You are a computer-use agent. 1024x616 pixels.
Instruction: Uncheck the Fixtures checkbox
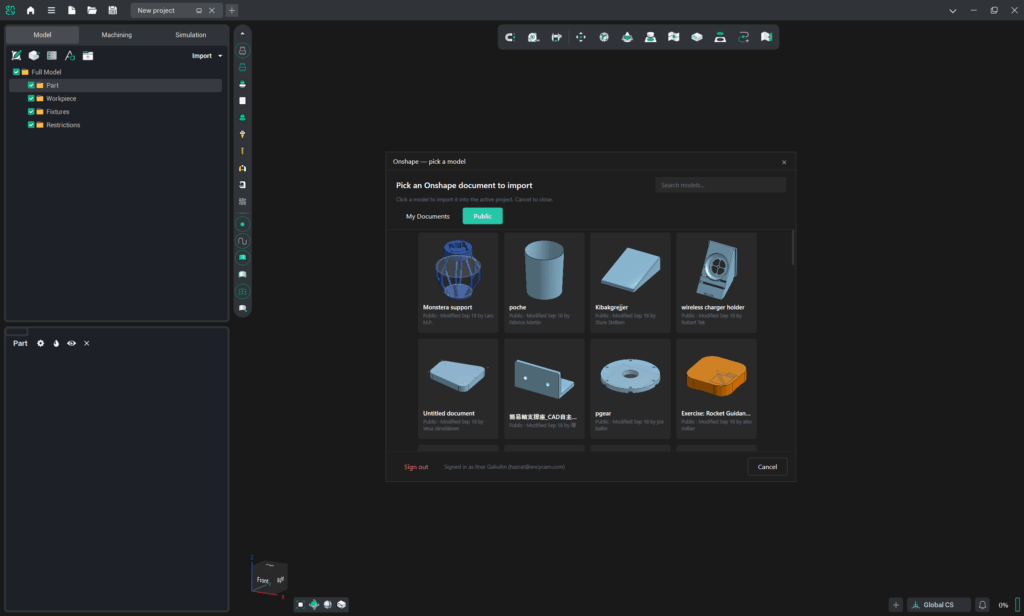(x=31, y=112)
